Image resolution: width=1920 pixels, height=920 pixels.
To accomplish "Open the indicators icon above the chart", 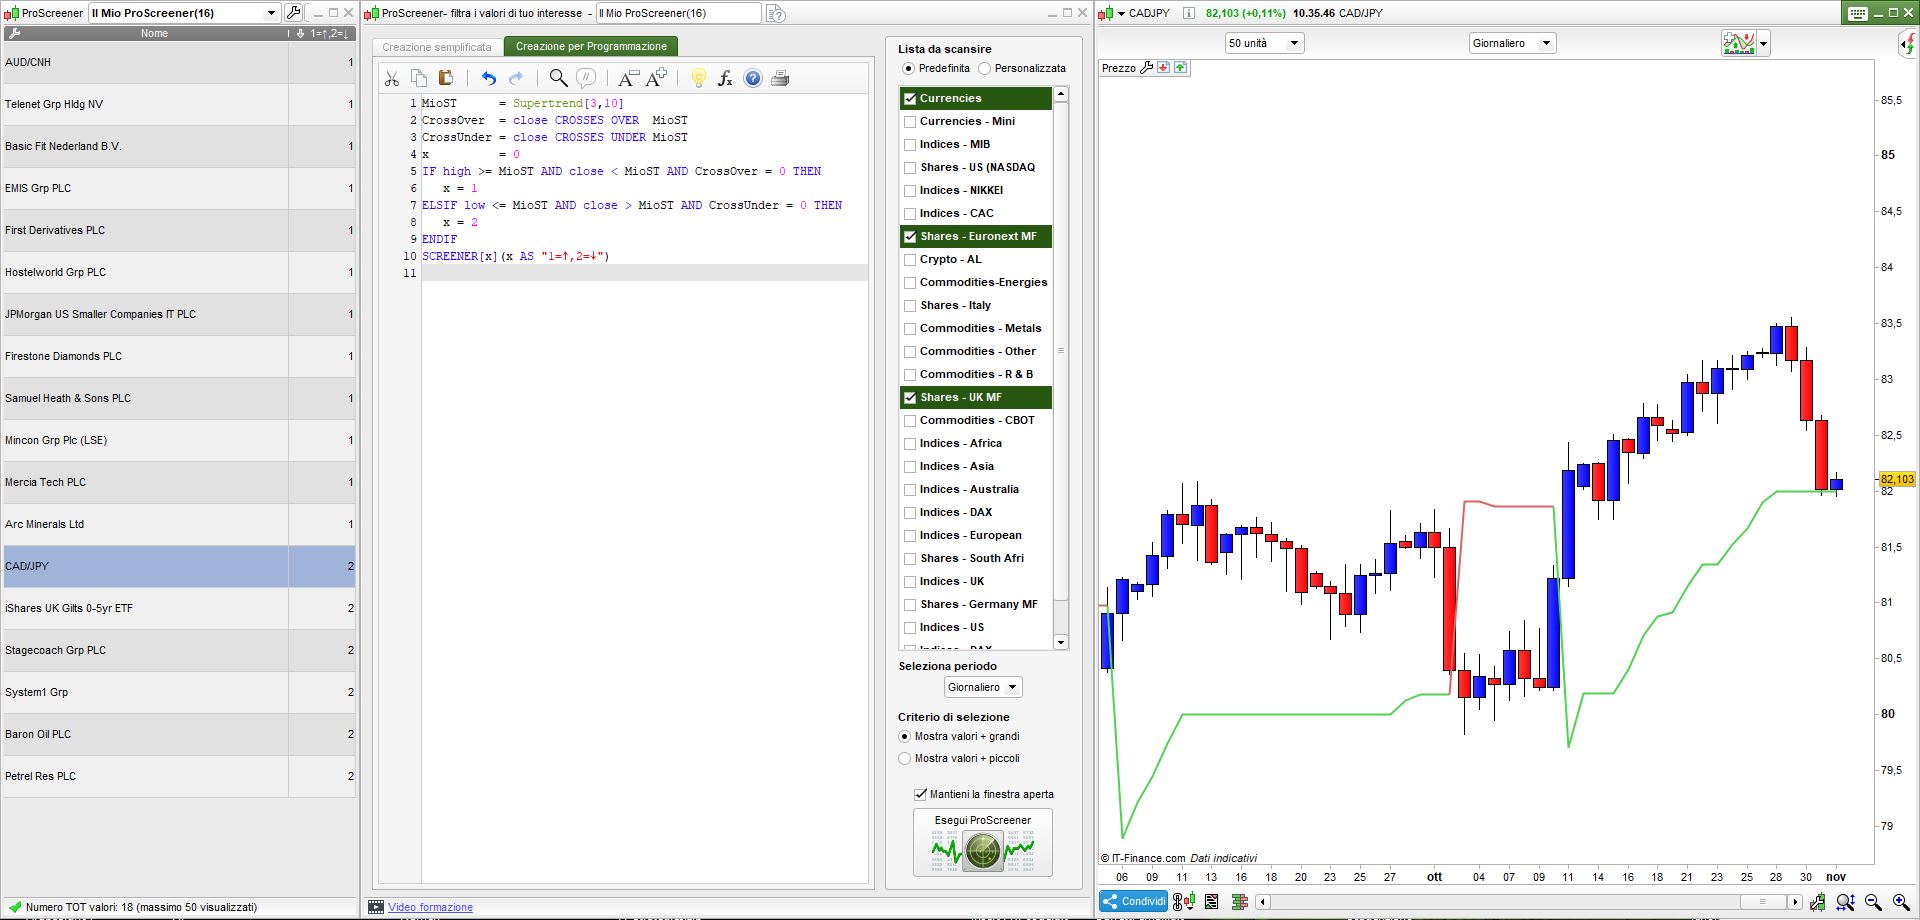I will tap(1738, 43).
